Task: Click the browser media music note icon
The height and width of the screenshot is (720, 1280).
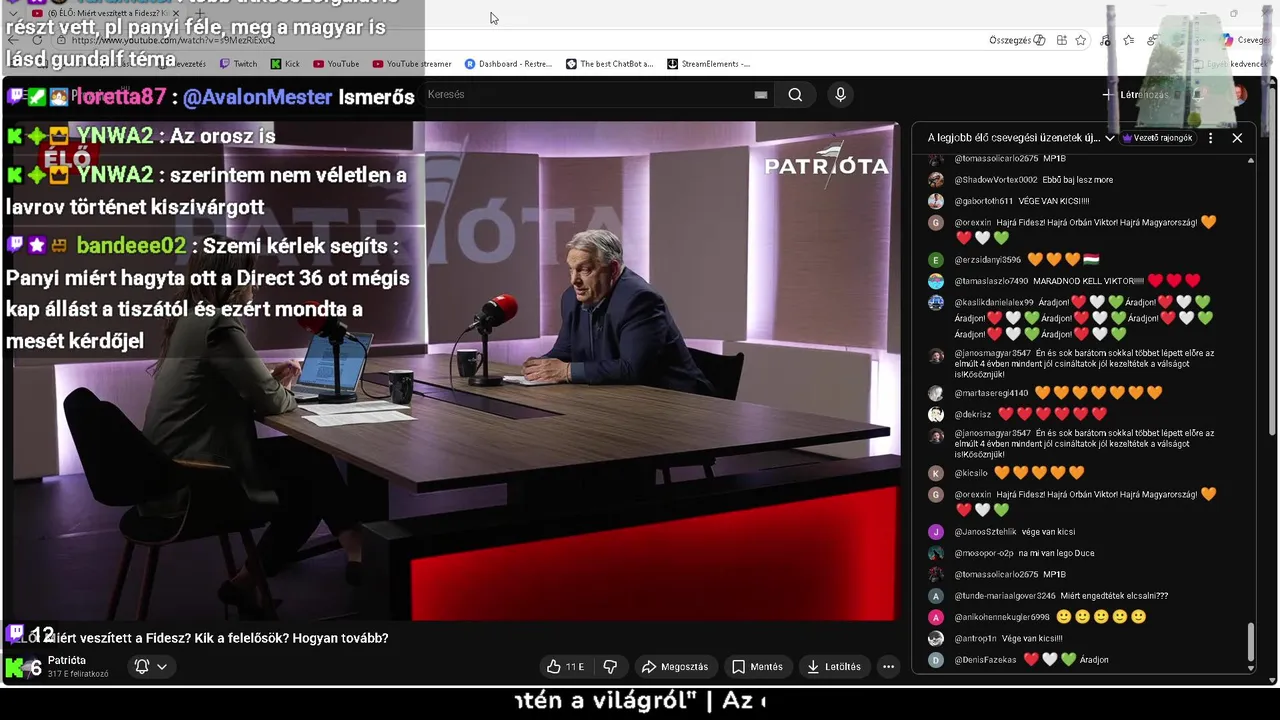Action: click(x=1104, y=40)
